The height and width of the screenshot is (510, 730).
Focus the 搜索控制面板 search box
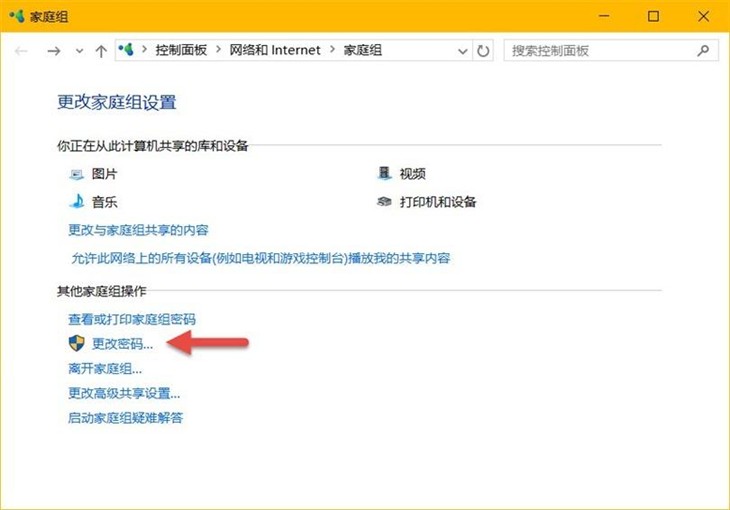[x=600, y=50]
